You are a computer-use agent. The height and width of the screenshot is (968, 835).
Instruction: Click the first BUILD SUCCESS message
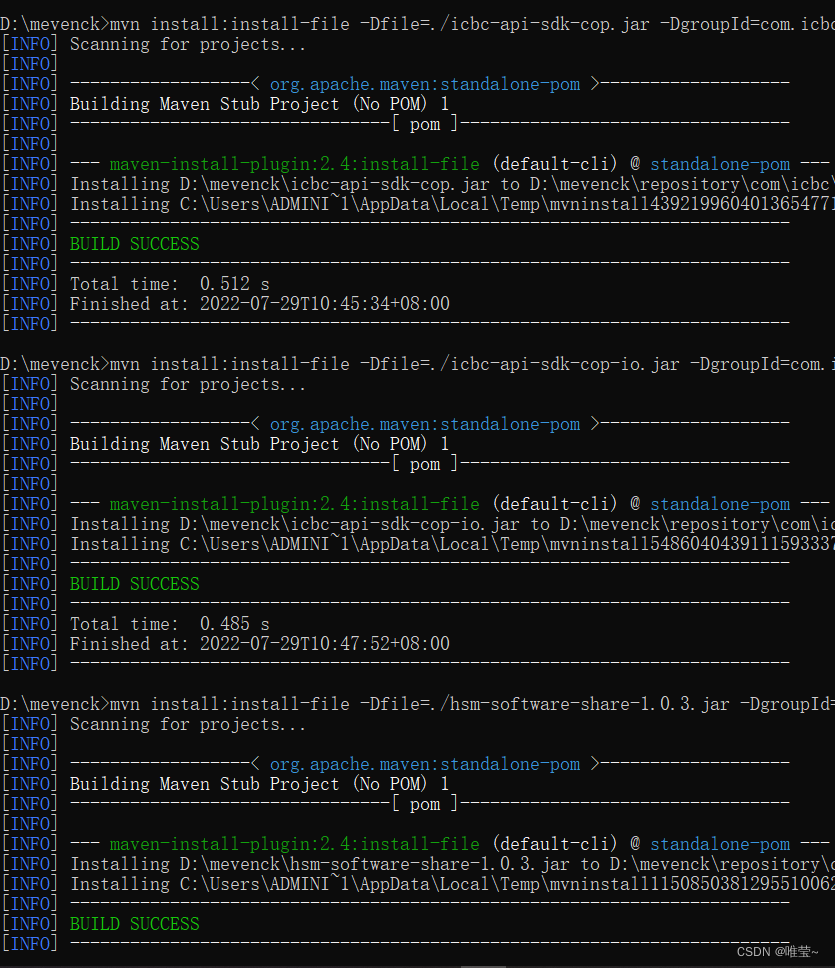pos(134,243)
